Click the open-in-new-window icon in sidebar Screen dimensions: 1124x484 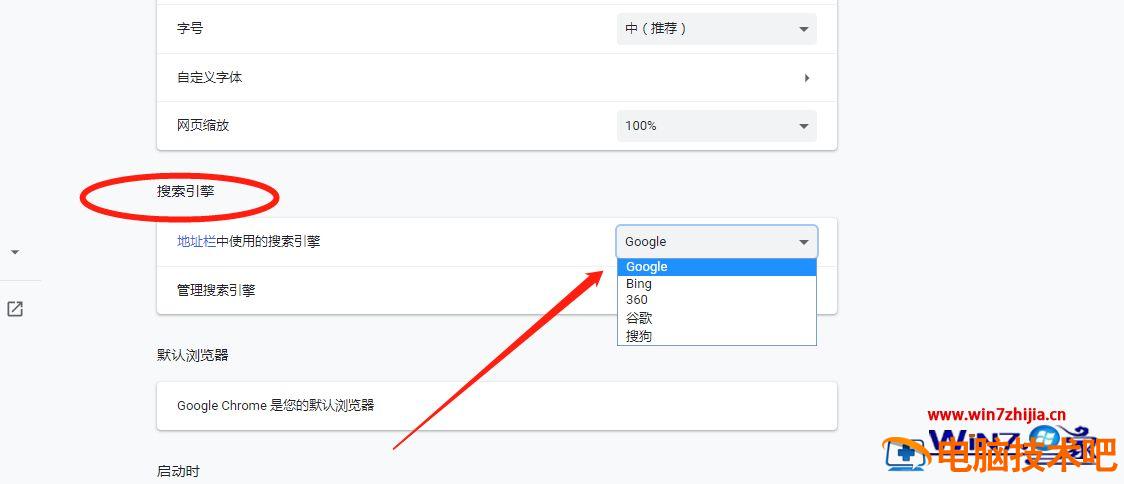[x=14, y=309]
